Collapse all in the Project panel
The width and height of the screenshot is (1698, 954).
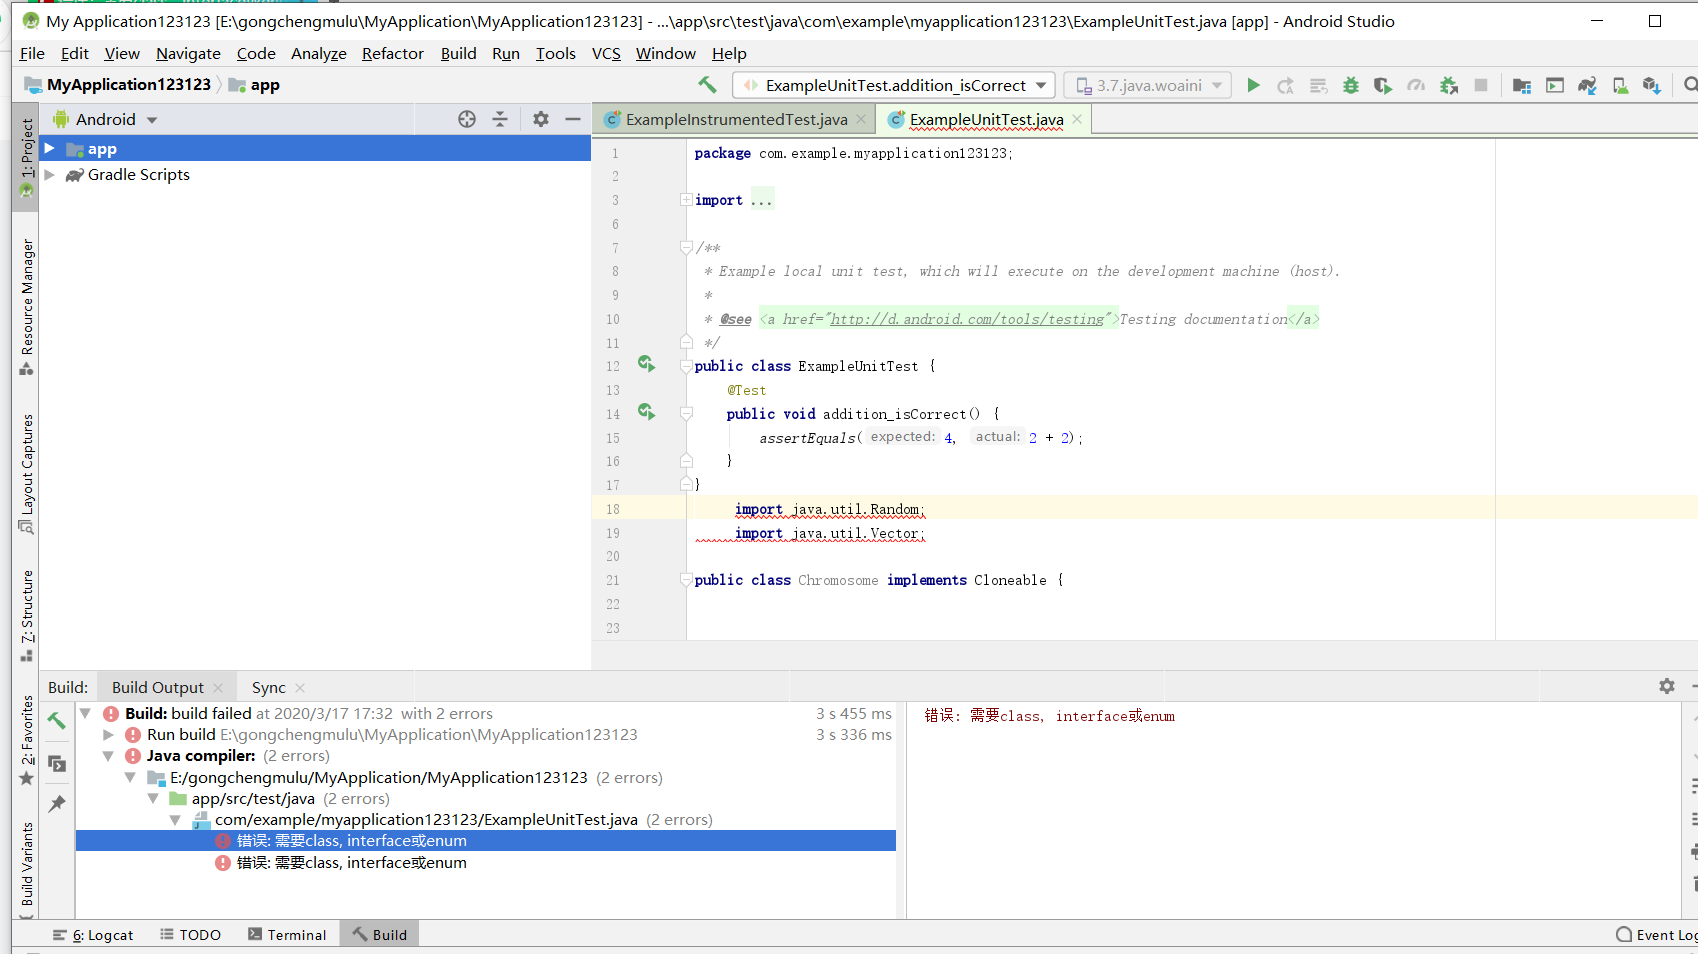[x=500, y=118]
